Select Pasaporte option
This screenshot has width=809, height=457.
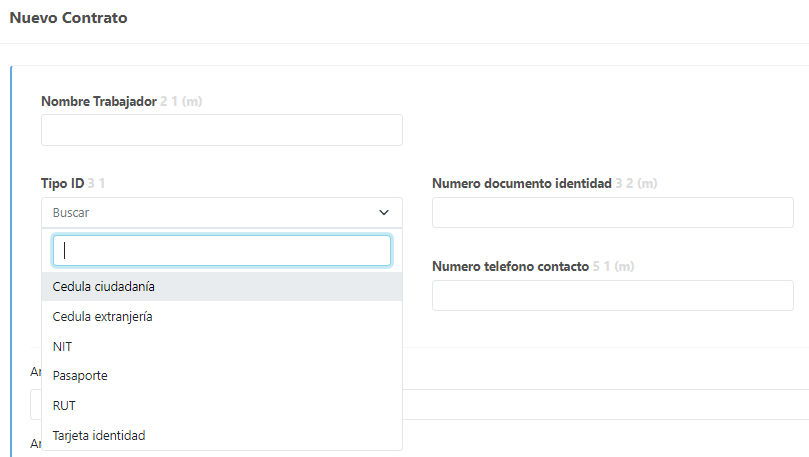[x=80, y=376]
